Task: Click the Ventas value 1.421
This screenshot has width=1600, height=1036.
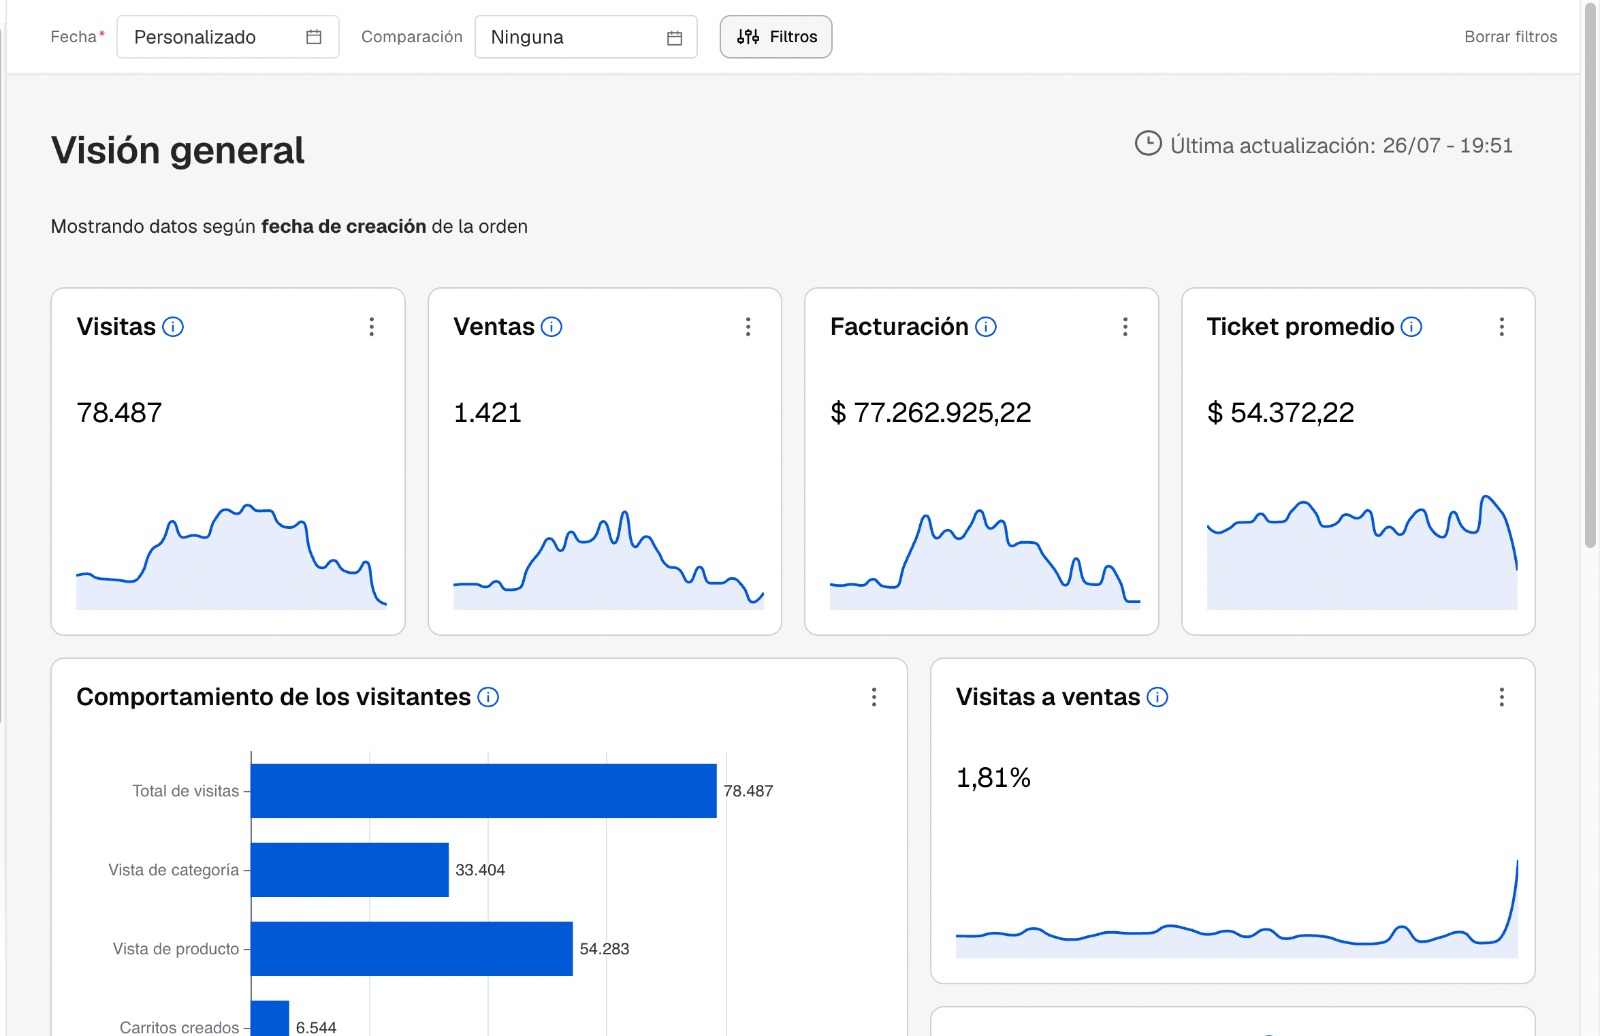Action: pyautogui.click(x=487, y=413)
